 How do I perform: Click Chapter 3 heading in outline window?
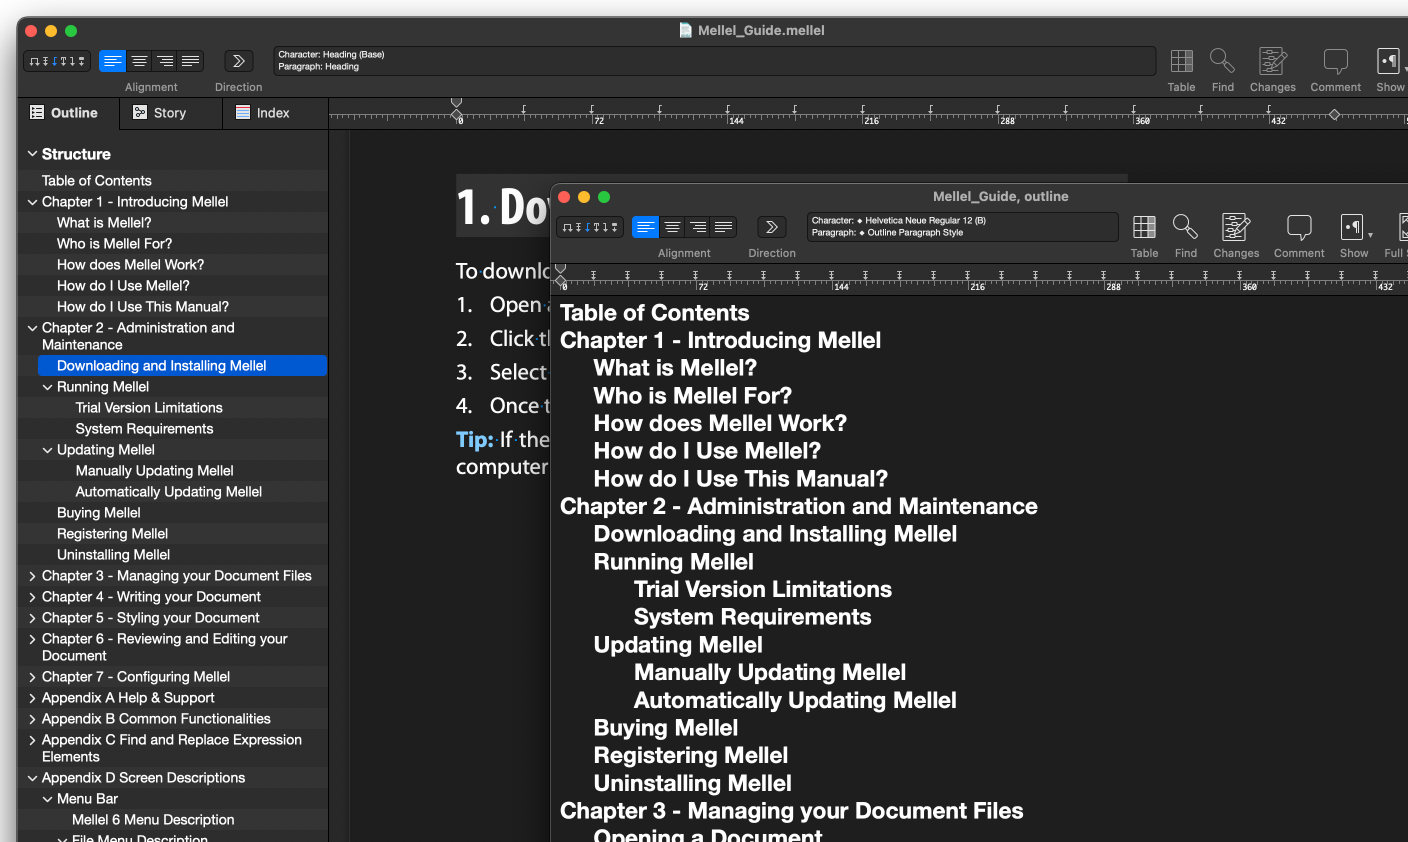tap(792, 811)
